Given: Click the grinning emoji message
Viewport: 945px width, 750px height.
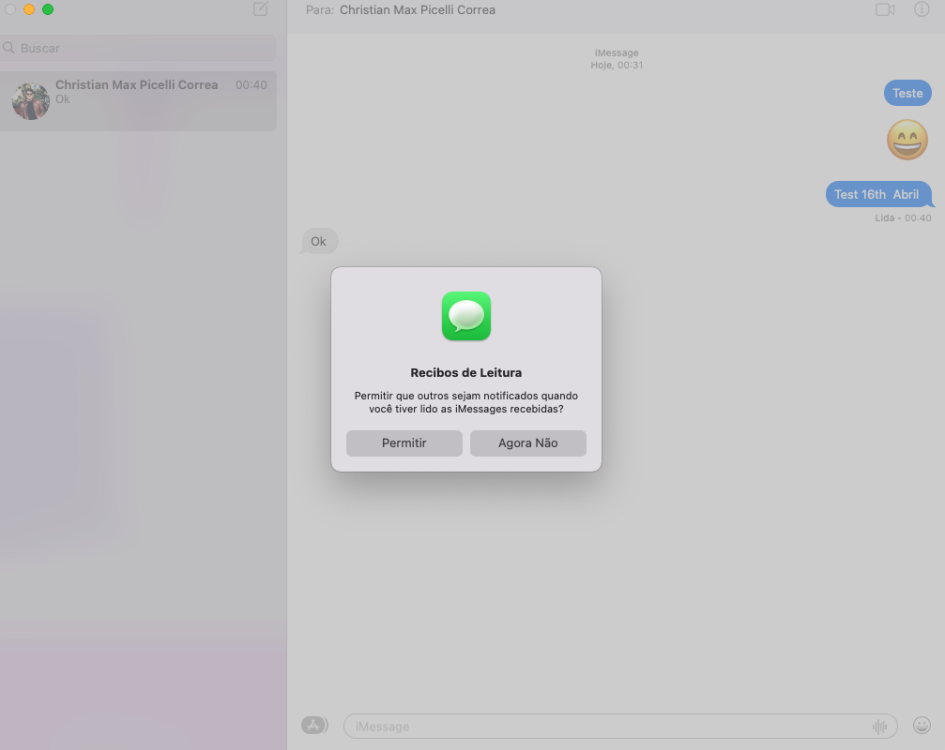Looking at the screenshot, I should [907, 140].
